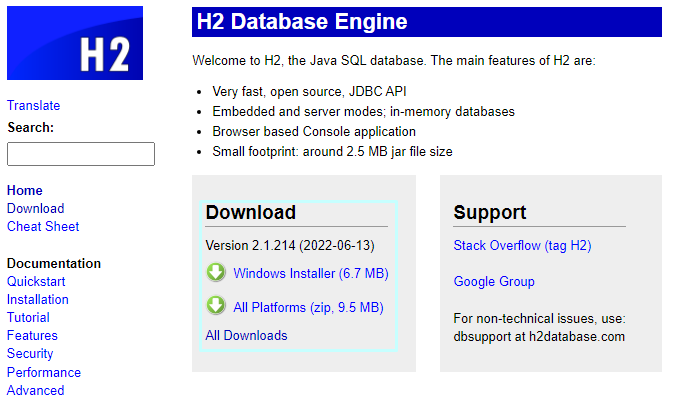Open the Tutorial documentation link
Image resolution: width=675 pixels, height=401 pixels.
(x=28, y=318)
